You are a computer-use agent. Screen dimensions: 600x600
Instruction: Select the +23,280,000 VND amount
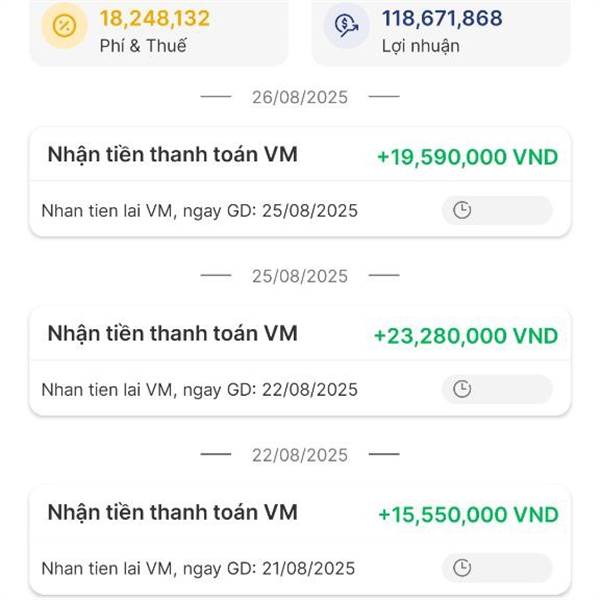(x=466, y=336)
